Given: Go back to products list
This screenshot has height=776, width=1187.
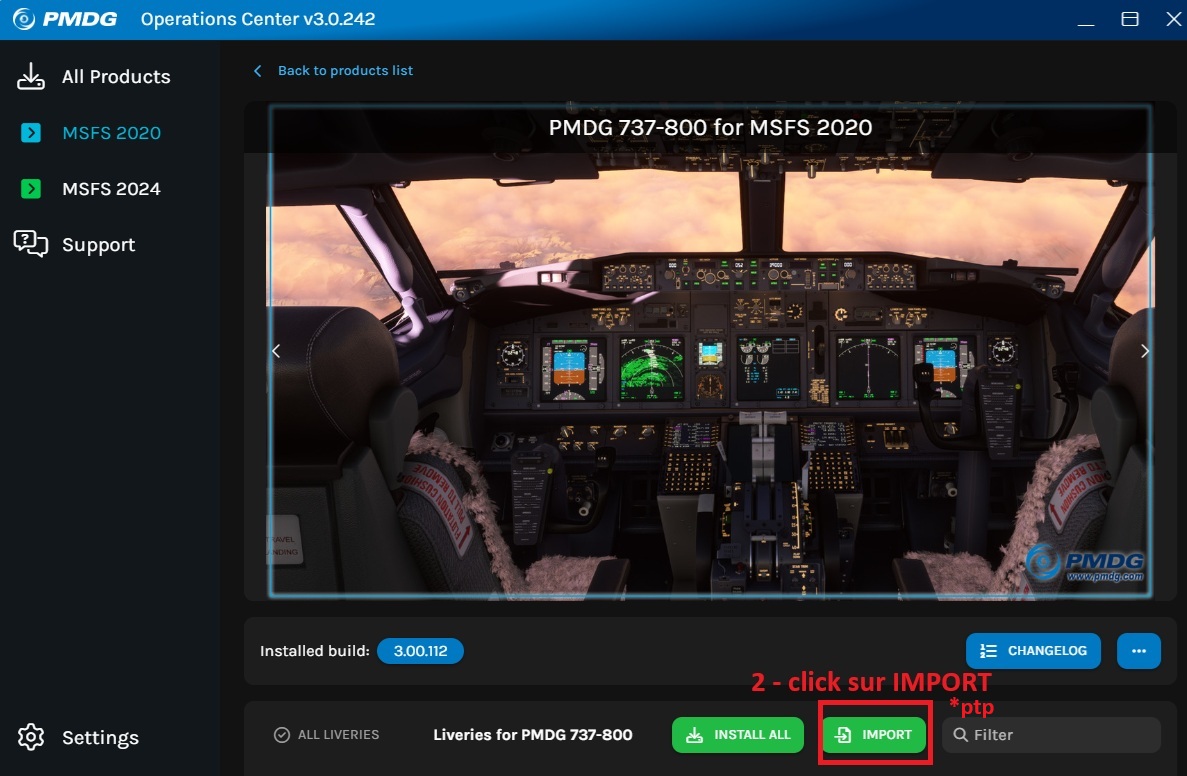Looking at the screenshot, I should tap(345, 70).
